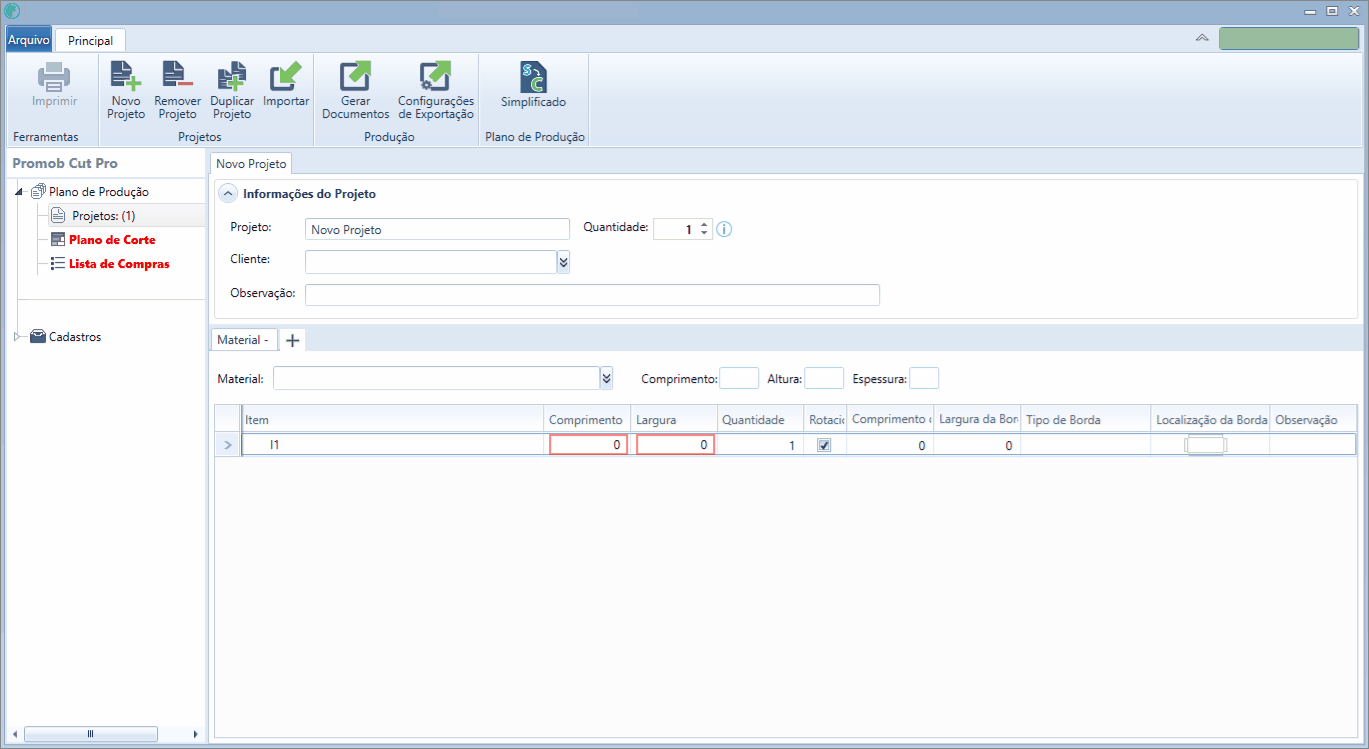Click the Quantidade column header
The image size is (1369, 749).
[760, 420]
